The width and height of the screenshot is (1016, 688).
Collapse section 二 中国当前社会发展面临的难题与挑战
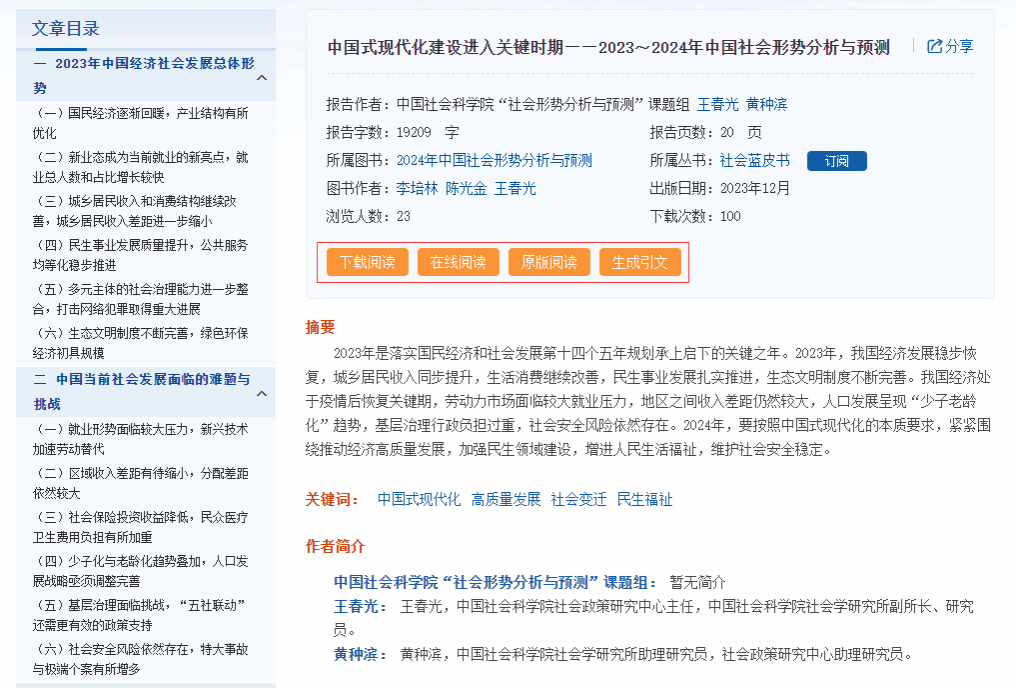click(x=261, y=393)
